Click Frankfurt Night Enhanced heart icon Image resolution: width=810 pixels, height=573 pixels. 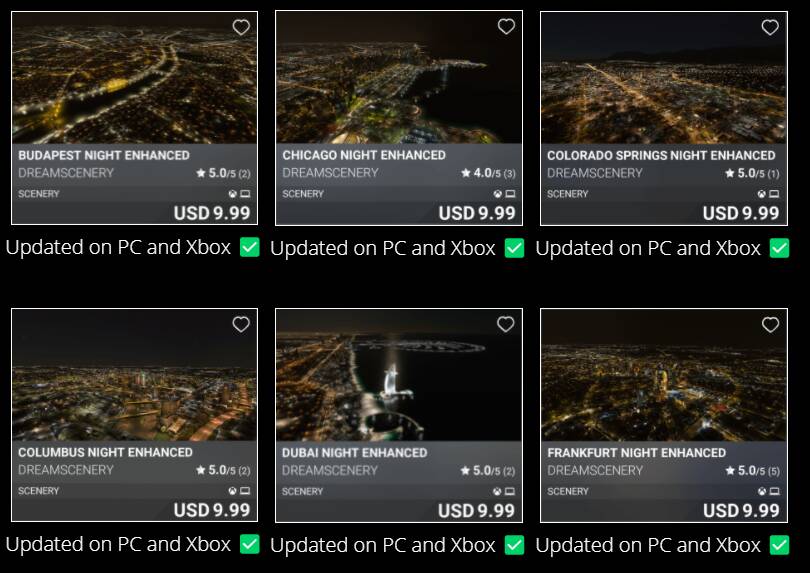770,324
